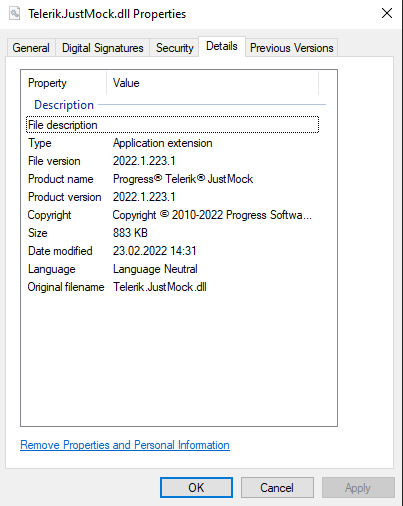Screen dimensions: 403x506
Task: Click the Cancel button
Action: tap(277, 488)
